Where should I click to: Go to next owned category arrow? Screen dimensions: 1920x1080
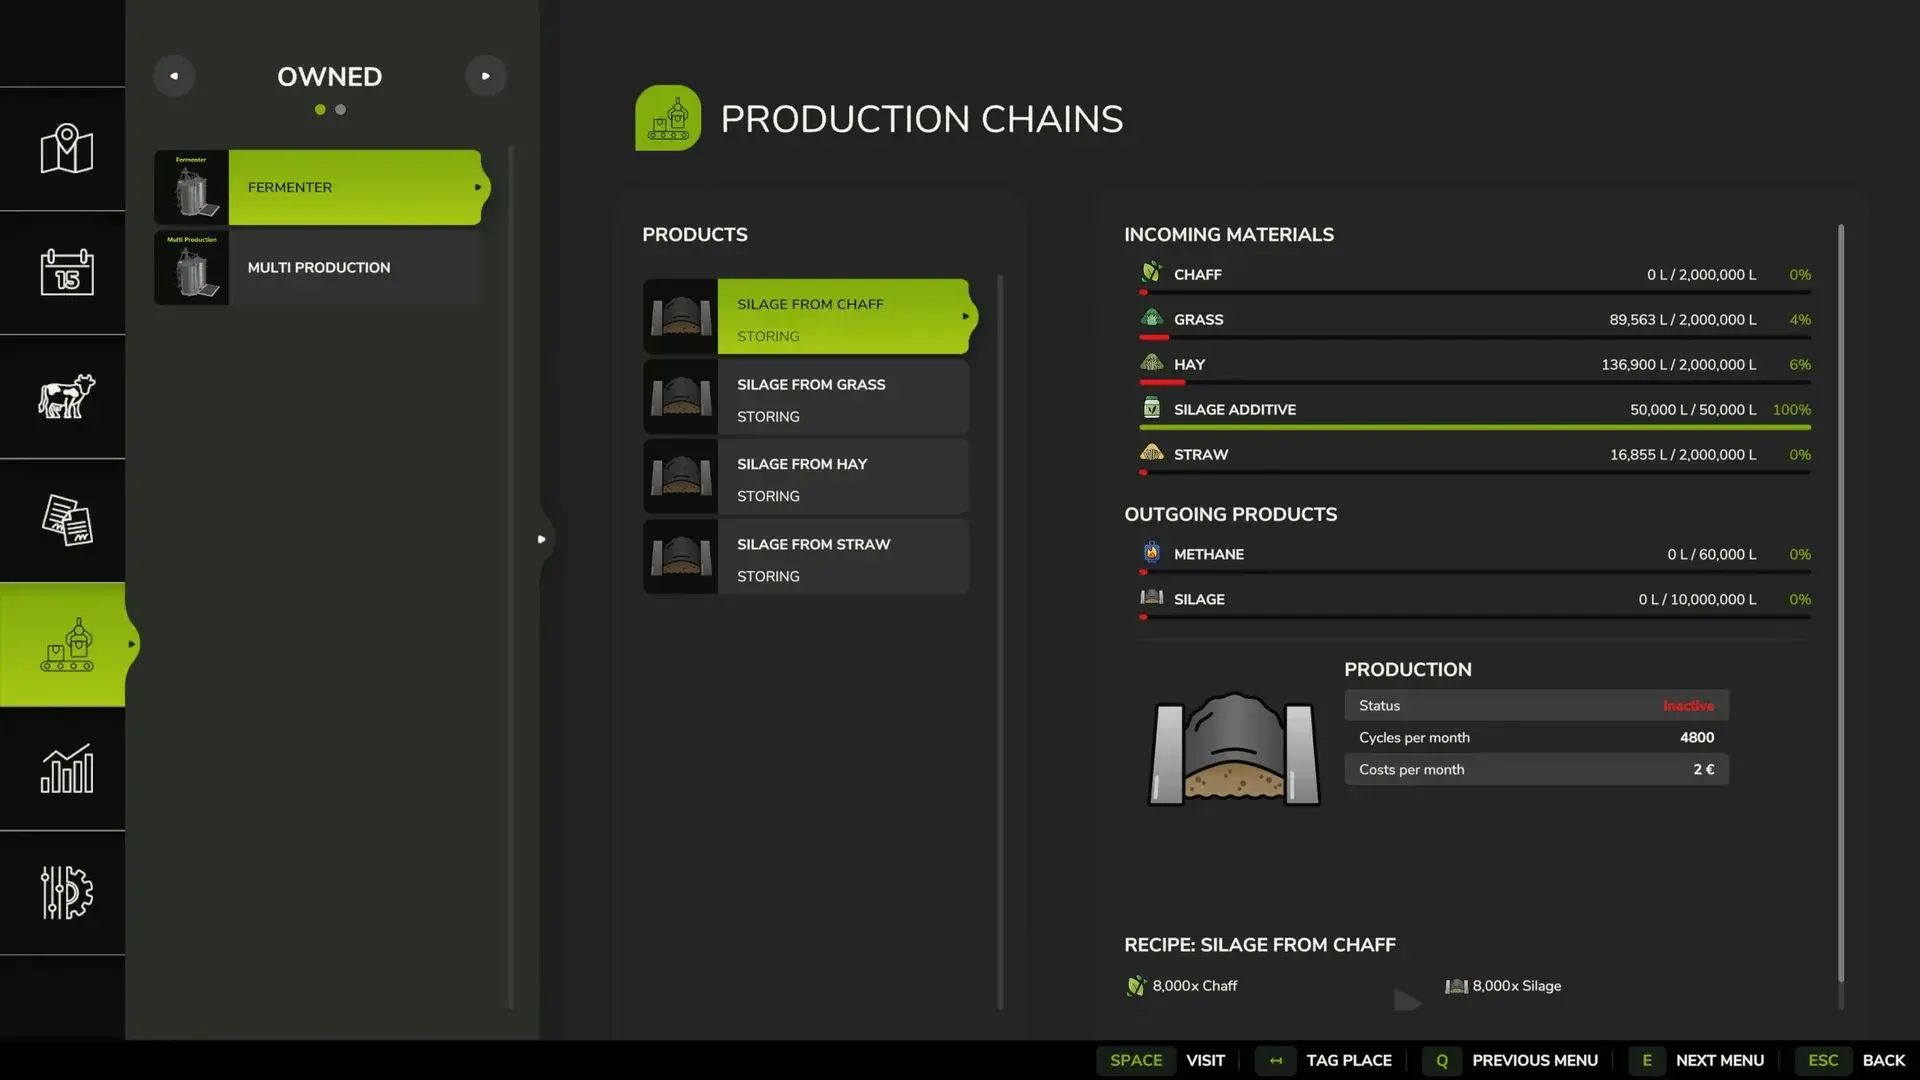coord(485,76)
